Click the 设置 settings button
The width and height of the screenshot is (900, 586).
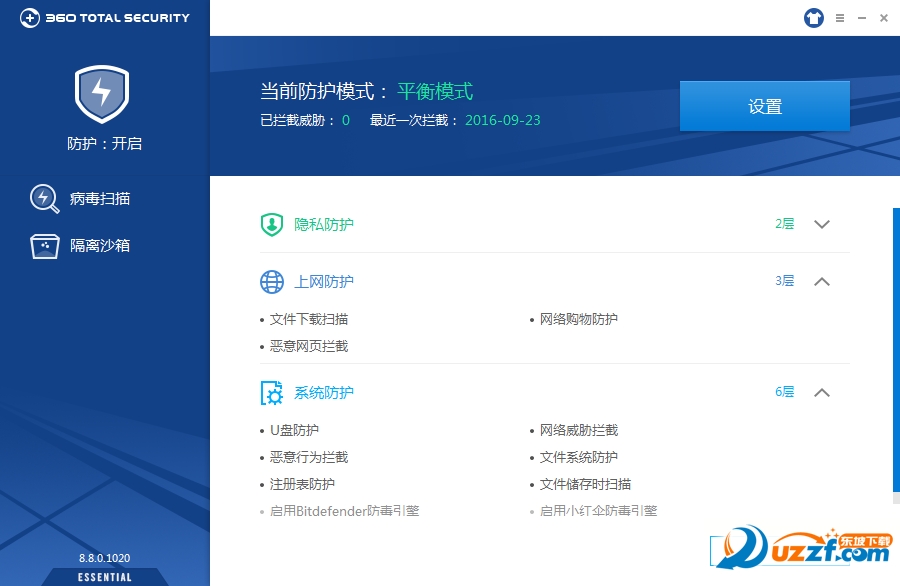[764, 107]
